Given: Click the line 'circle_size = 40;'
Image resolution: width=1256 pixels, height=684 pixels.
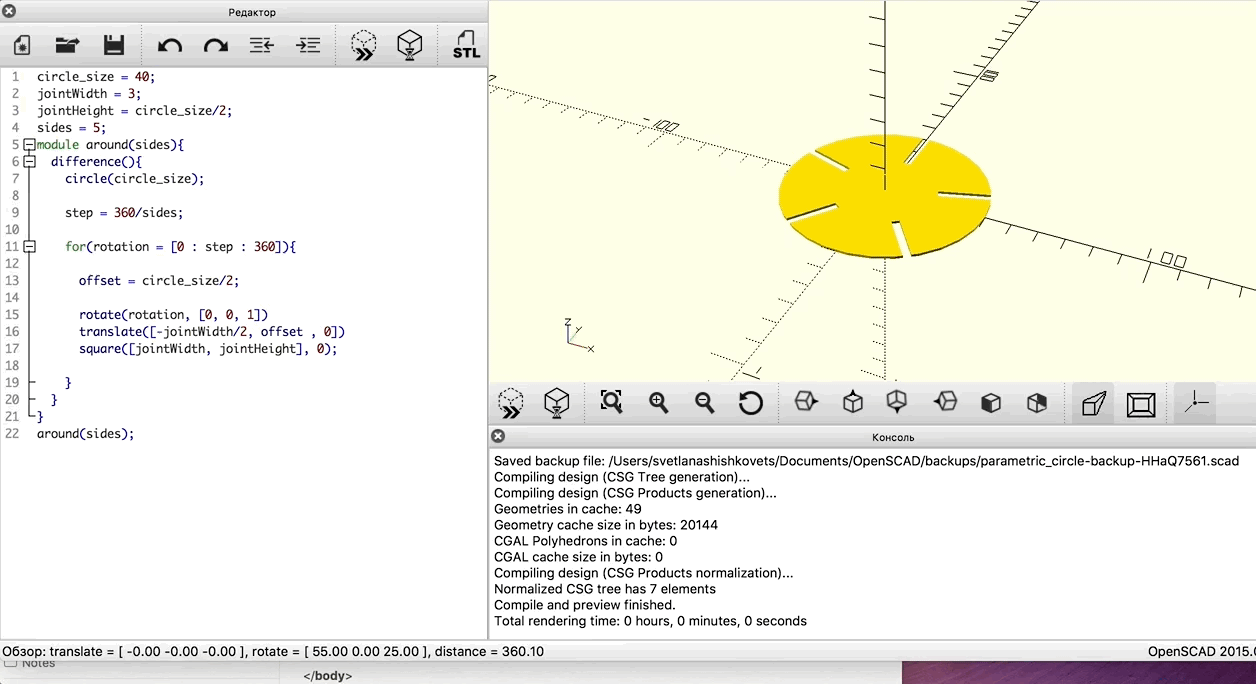Looking at the screenshot, I should click(x=96, y=77).
